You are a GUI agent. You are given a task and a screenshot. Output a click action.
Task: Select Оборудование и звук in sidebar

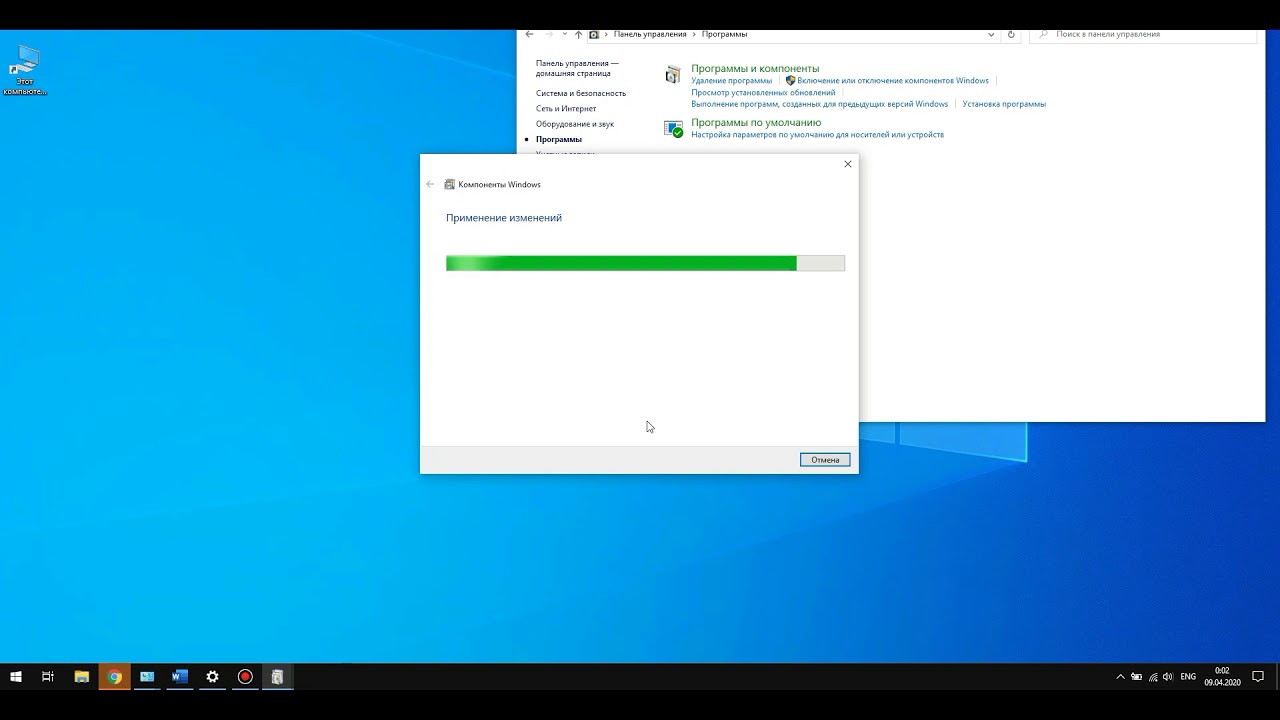[575, 124]
